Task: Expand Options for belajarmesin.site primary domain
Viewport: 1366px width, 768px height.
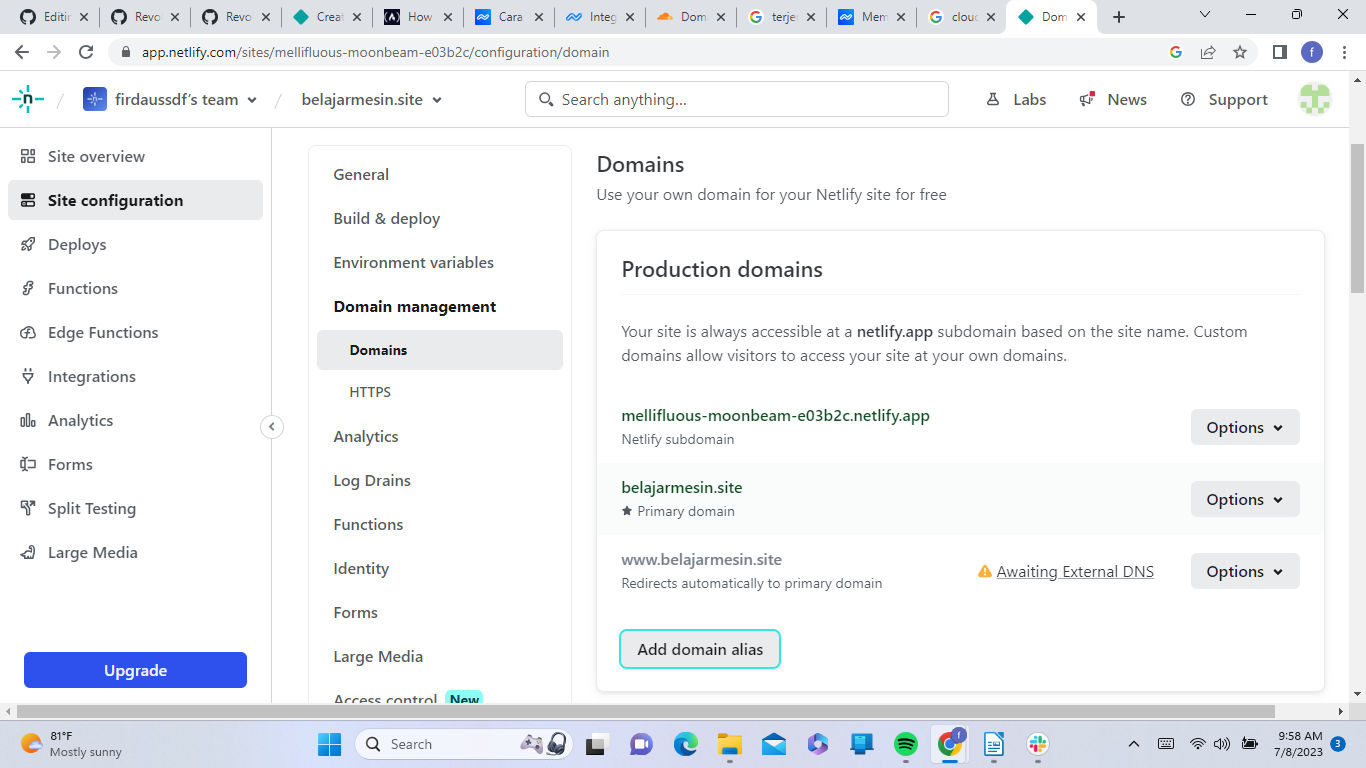Action: (x=1244, y=499)
